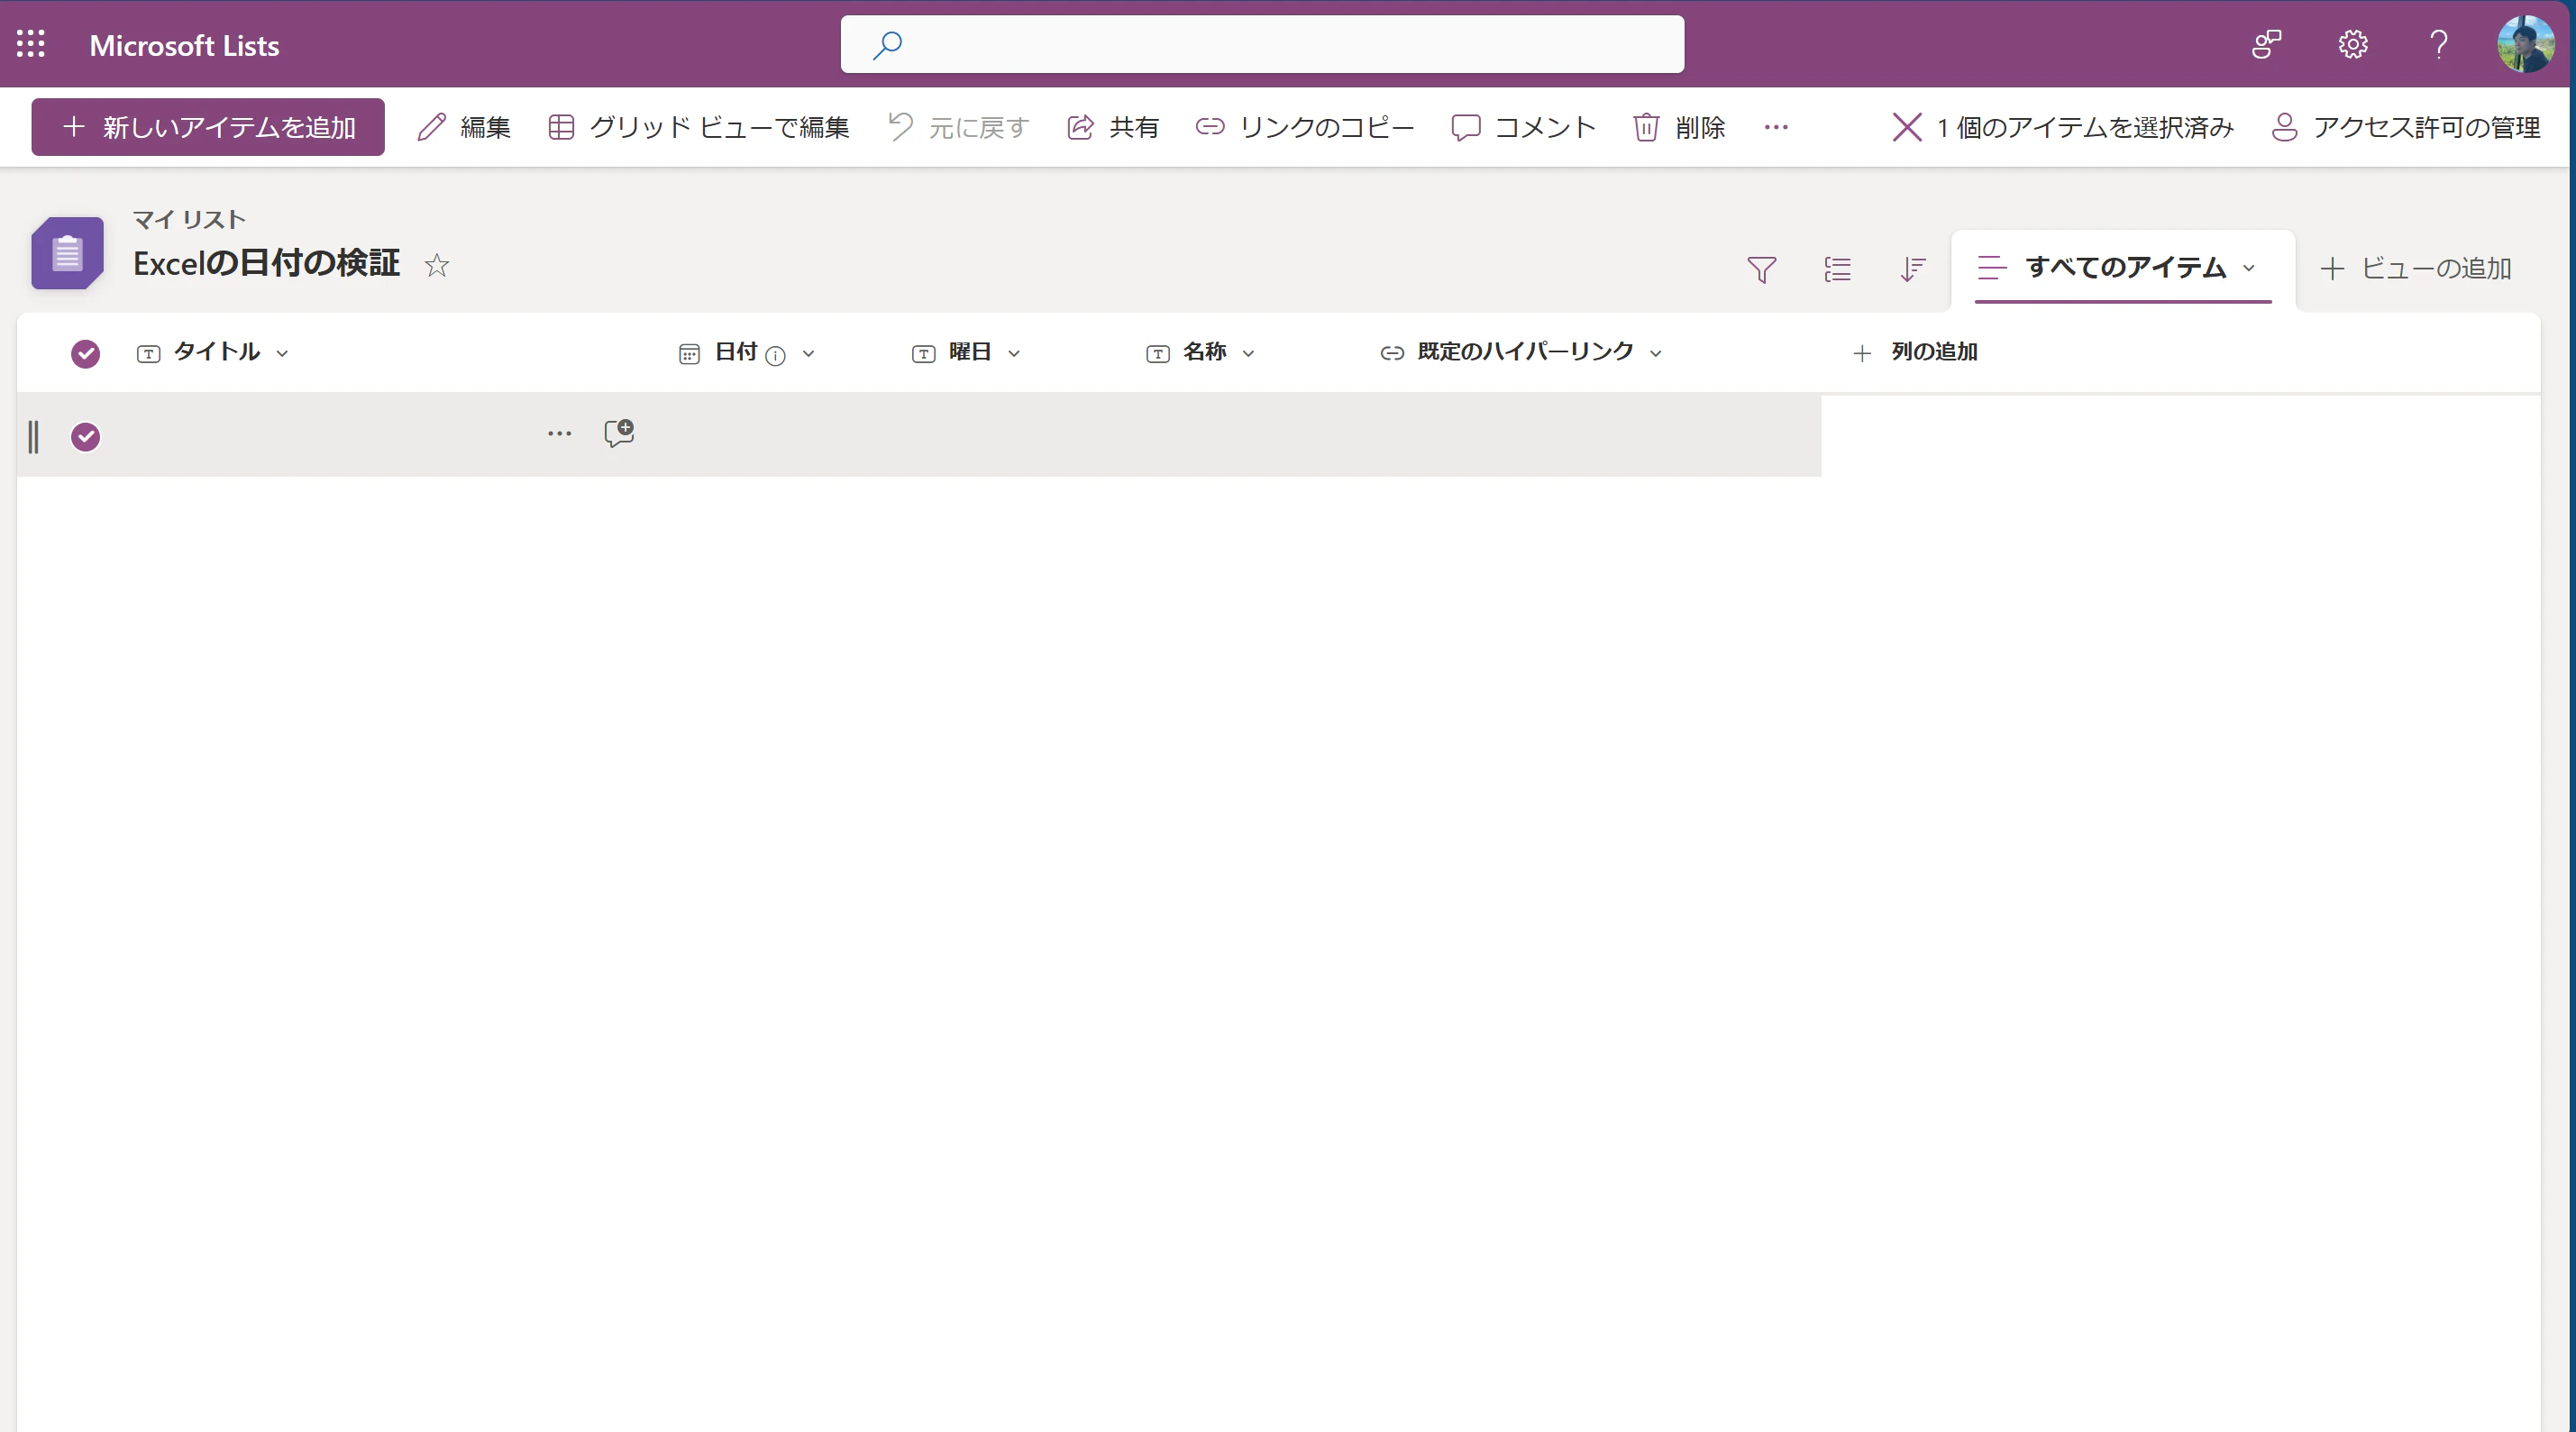Click 新しいアイテムを追加 button
Screen dimensions: 2576x1432
point(208,127)
